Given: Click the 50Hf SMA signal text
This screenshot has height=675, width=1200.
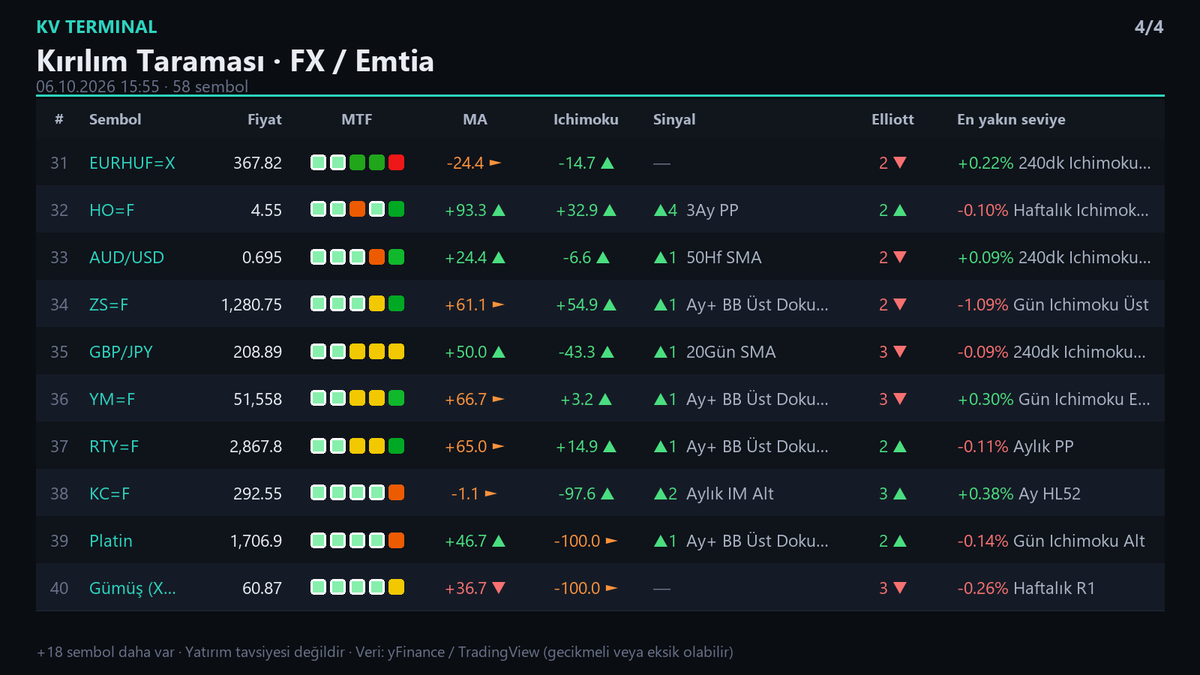Looking at the screenshot, I should [x=724, y=257].
